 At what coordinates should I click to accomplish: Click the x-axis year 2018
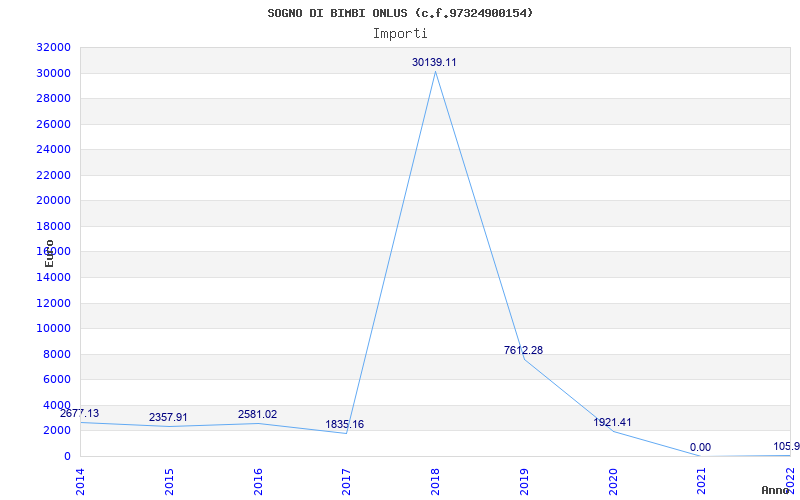[435, 482]
